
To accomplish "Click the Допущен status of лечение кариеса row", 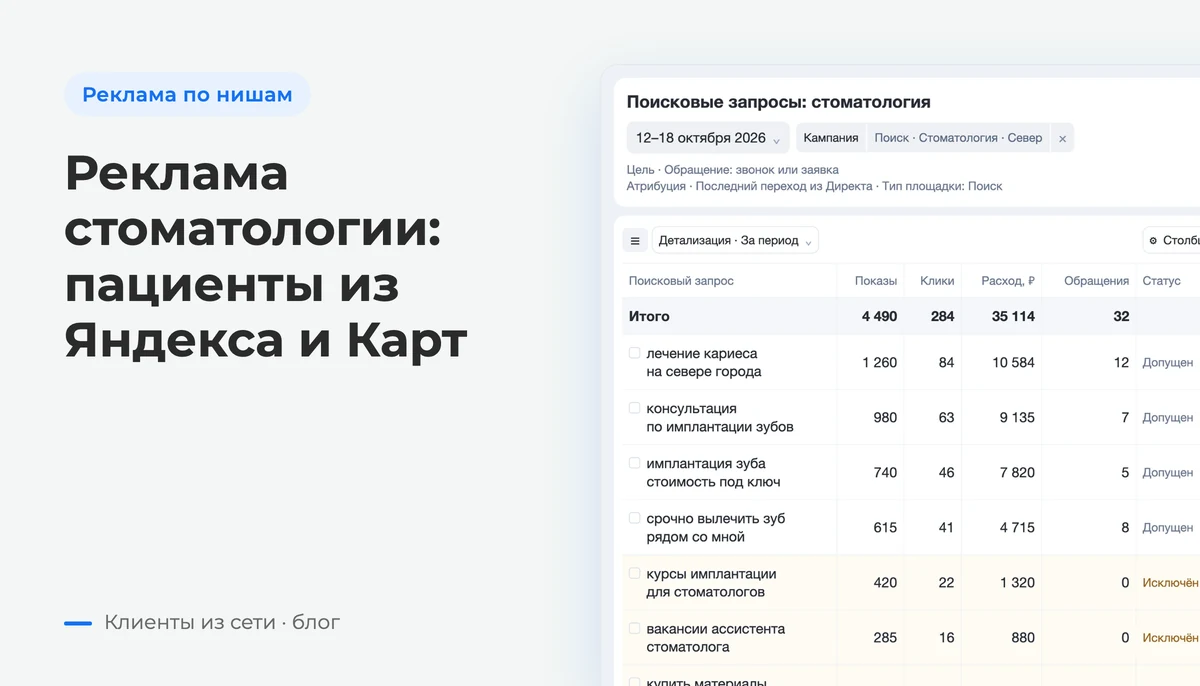I will [x=1168, y=362].
